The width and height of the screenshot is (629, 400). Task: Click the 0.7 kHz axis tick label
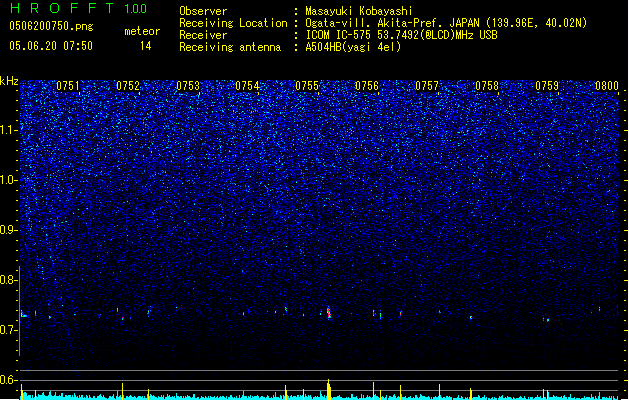click(x=8, y=330)
